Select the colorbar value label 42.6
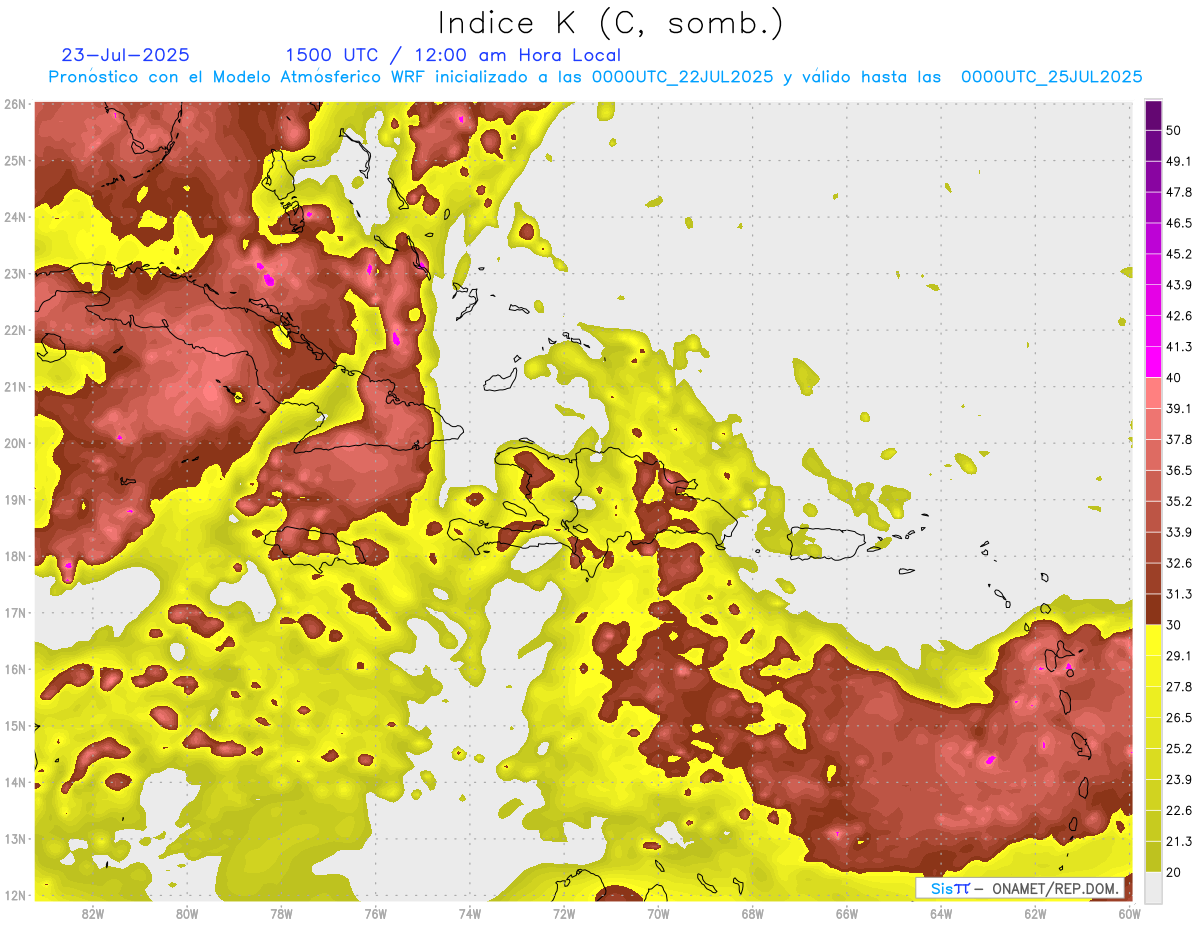The width and height of the screenshot is (1200, 927). click(1179, 316)
